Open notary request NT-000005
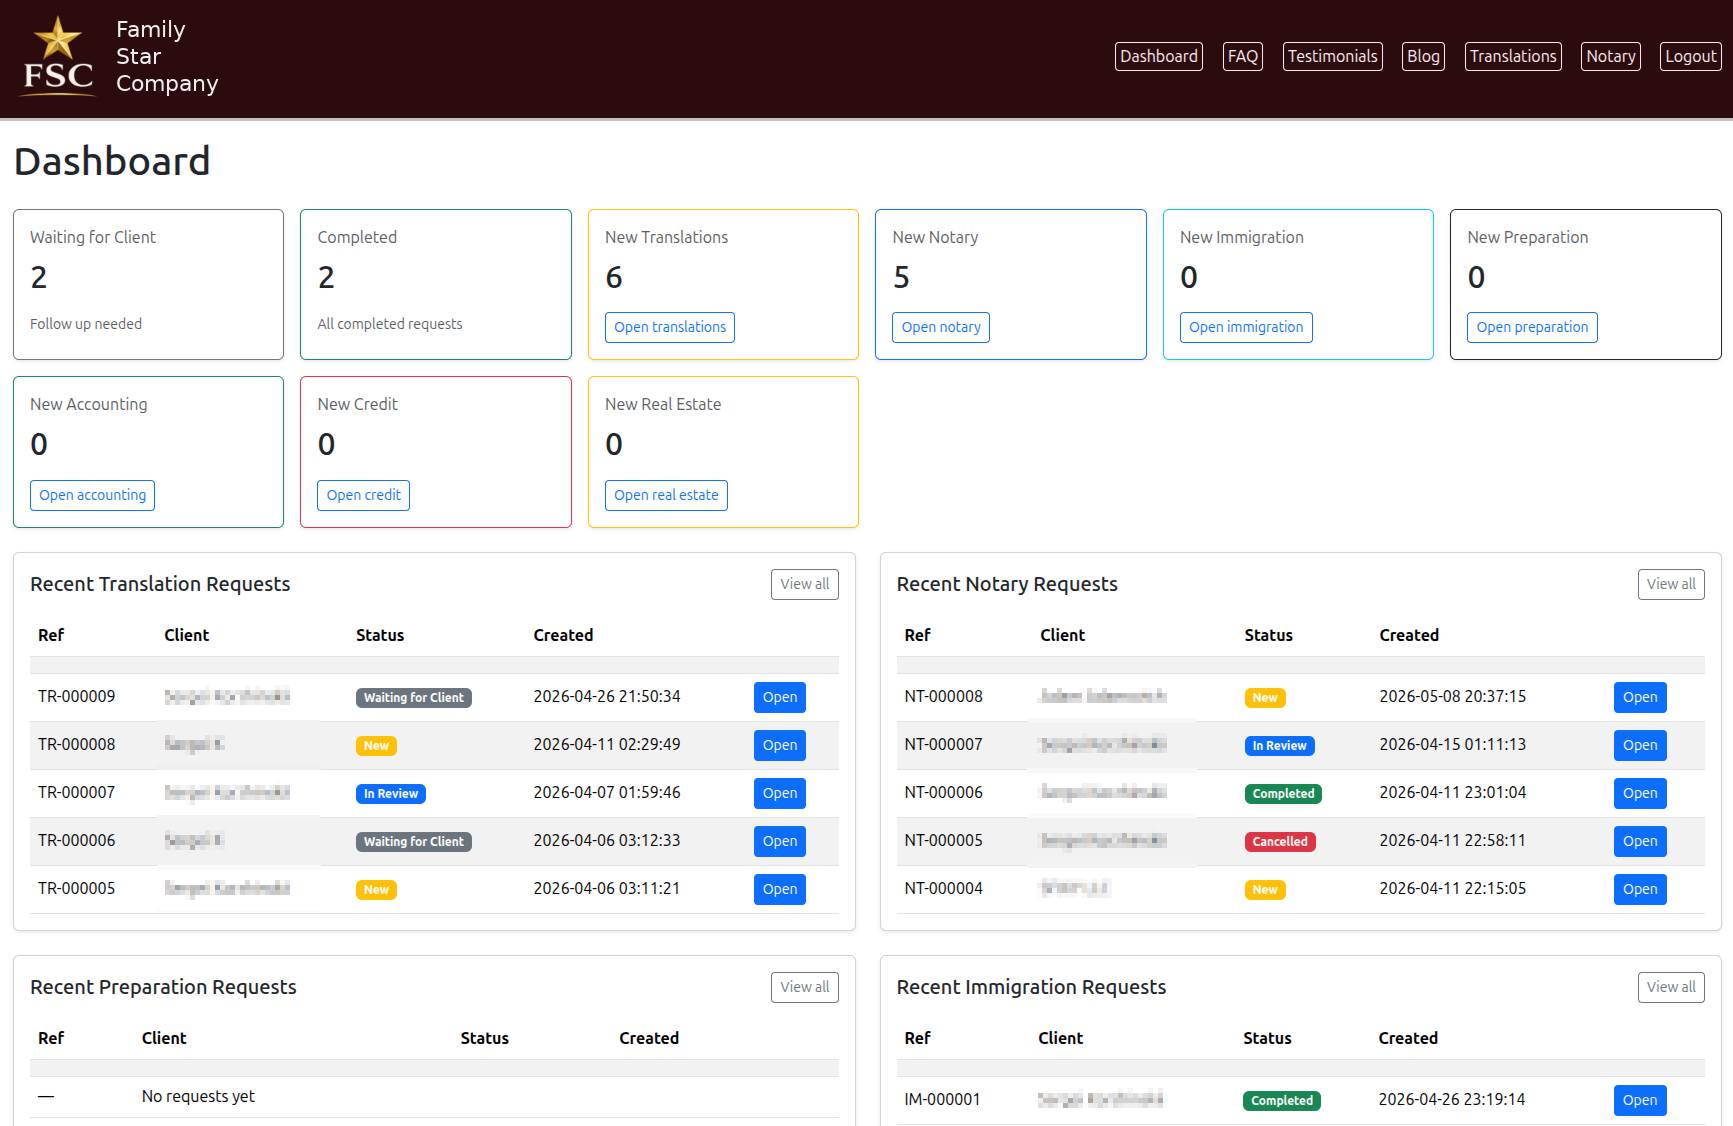This screenshot has height=1126, width=1733. point(1640,841)
